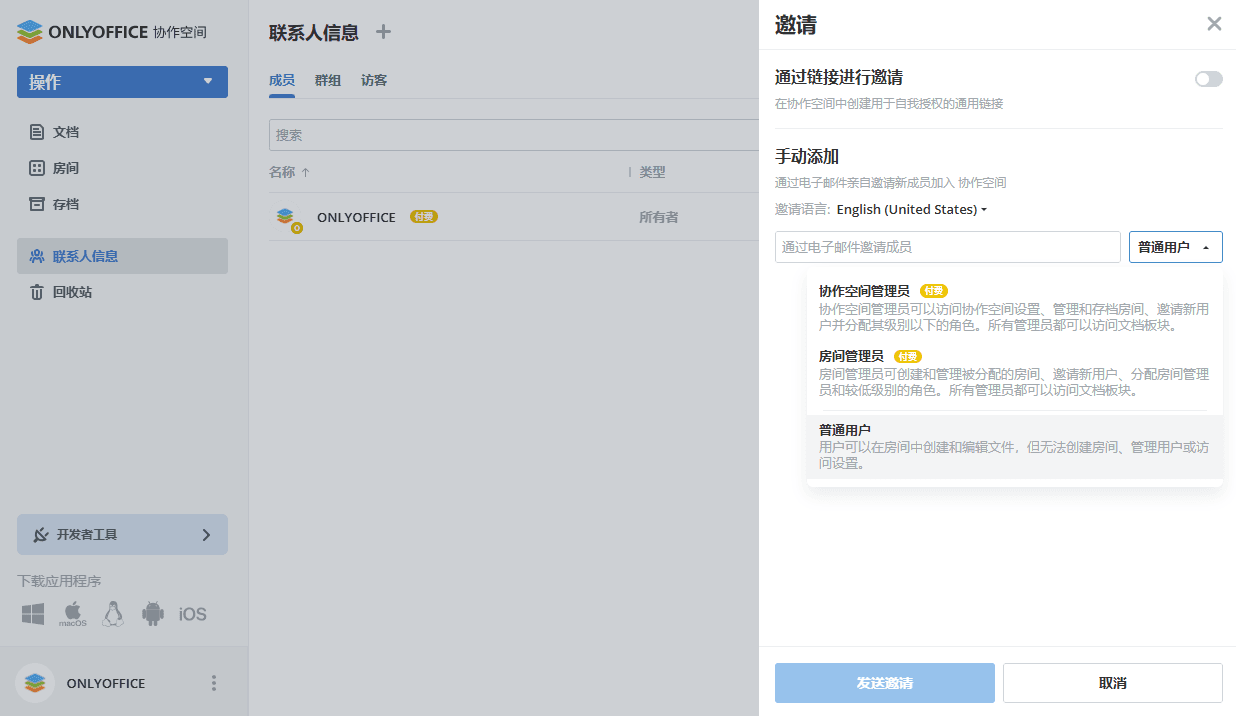Switch to the 访客 tab

click(x=374, y=80)
